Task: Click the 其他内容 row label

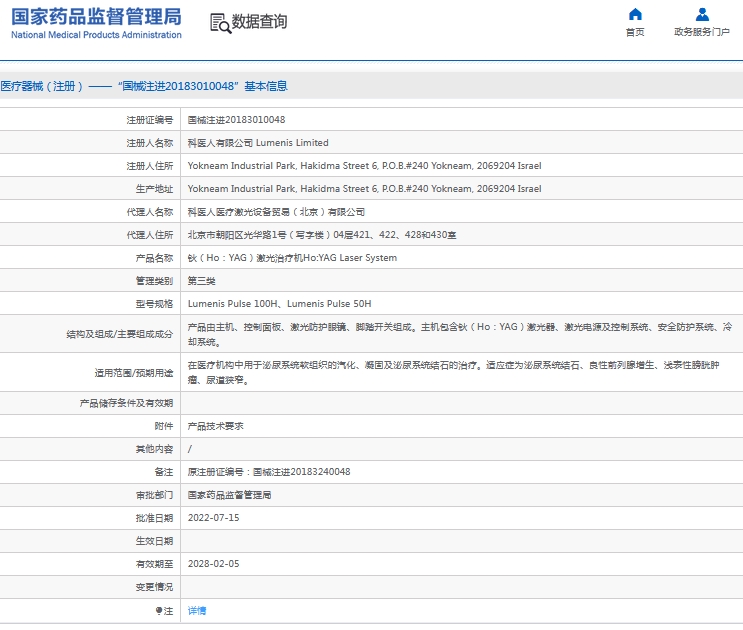Action: [x=154, y=449]
